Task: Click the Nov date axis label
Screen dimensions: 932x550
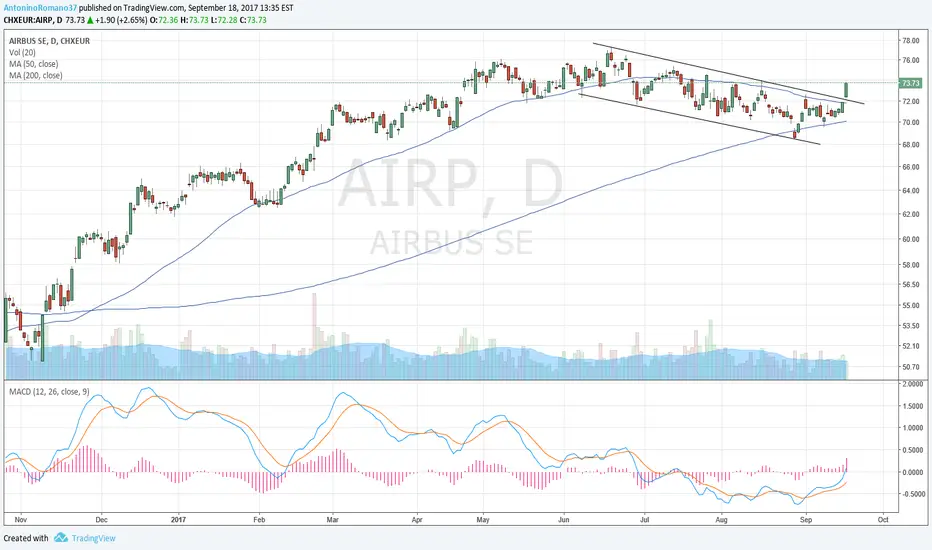Action: [x=21, y=520]
